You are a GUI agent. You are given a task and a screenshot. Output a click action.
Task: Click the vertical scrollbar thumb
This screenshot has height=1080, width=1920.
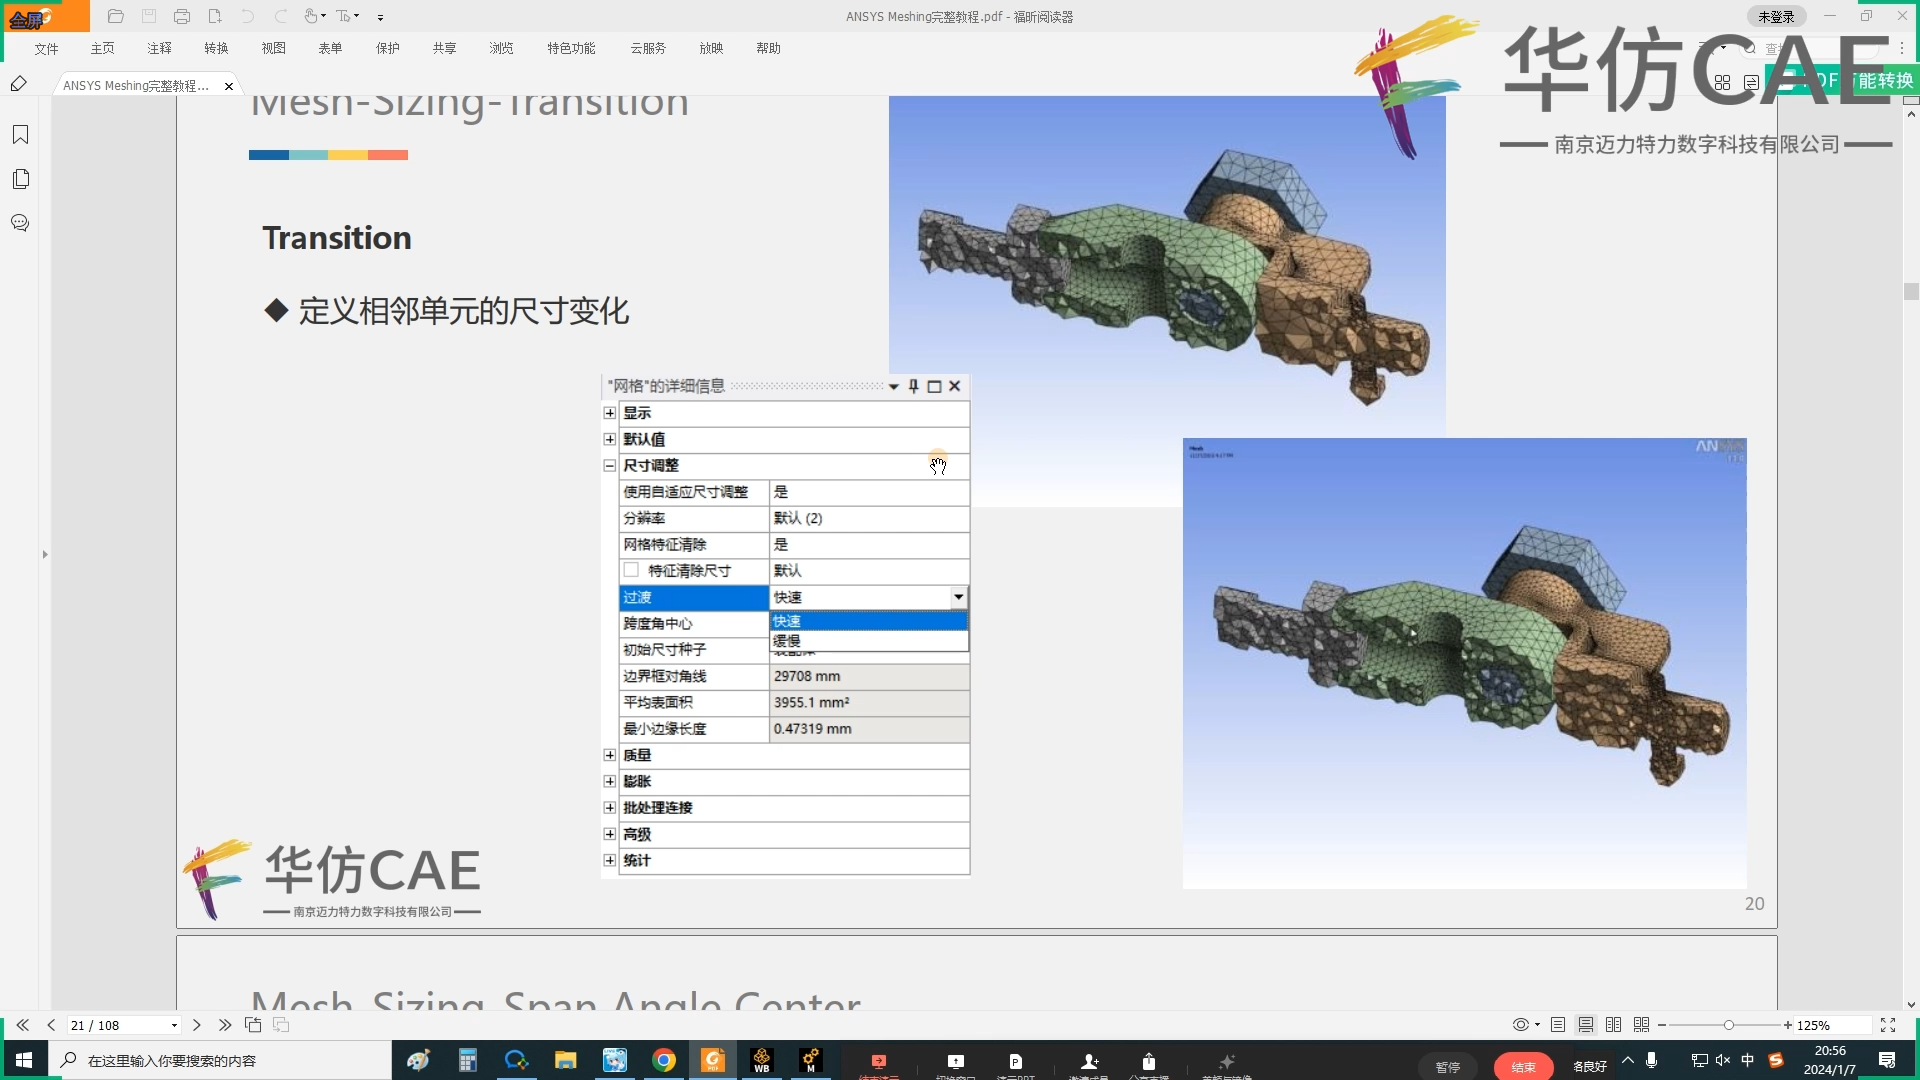tap(1911, 291)
